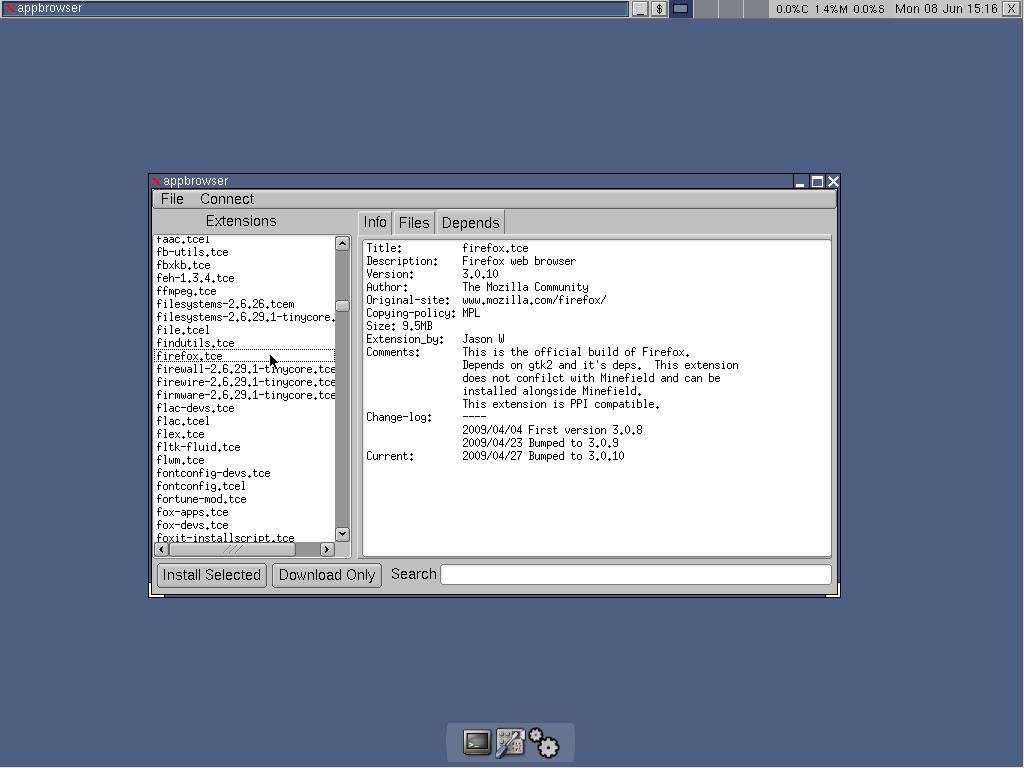The height and width of the screenshot is (768, 1024).
Task: Select firmware-2.6.29.1-tinycore.tce entry
Action: 244,396
